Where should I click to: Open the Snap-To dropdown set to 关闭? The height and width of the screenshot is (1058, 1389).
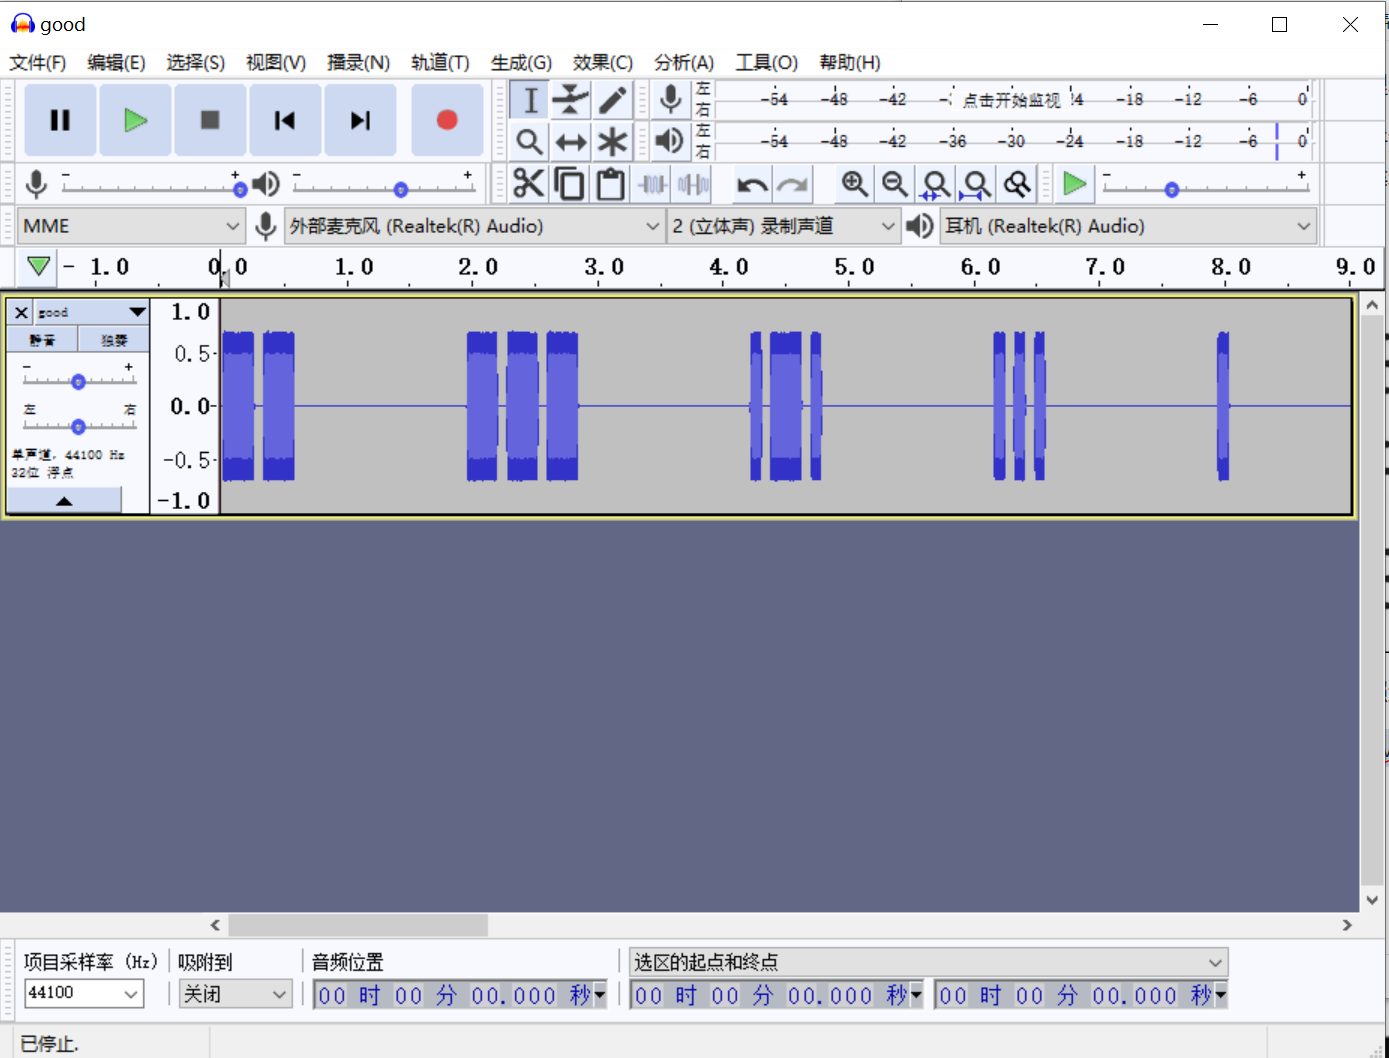click(236, 994)
